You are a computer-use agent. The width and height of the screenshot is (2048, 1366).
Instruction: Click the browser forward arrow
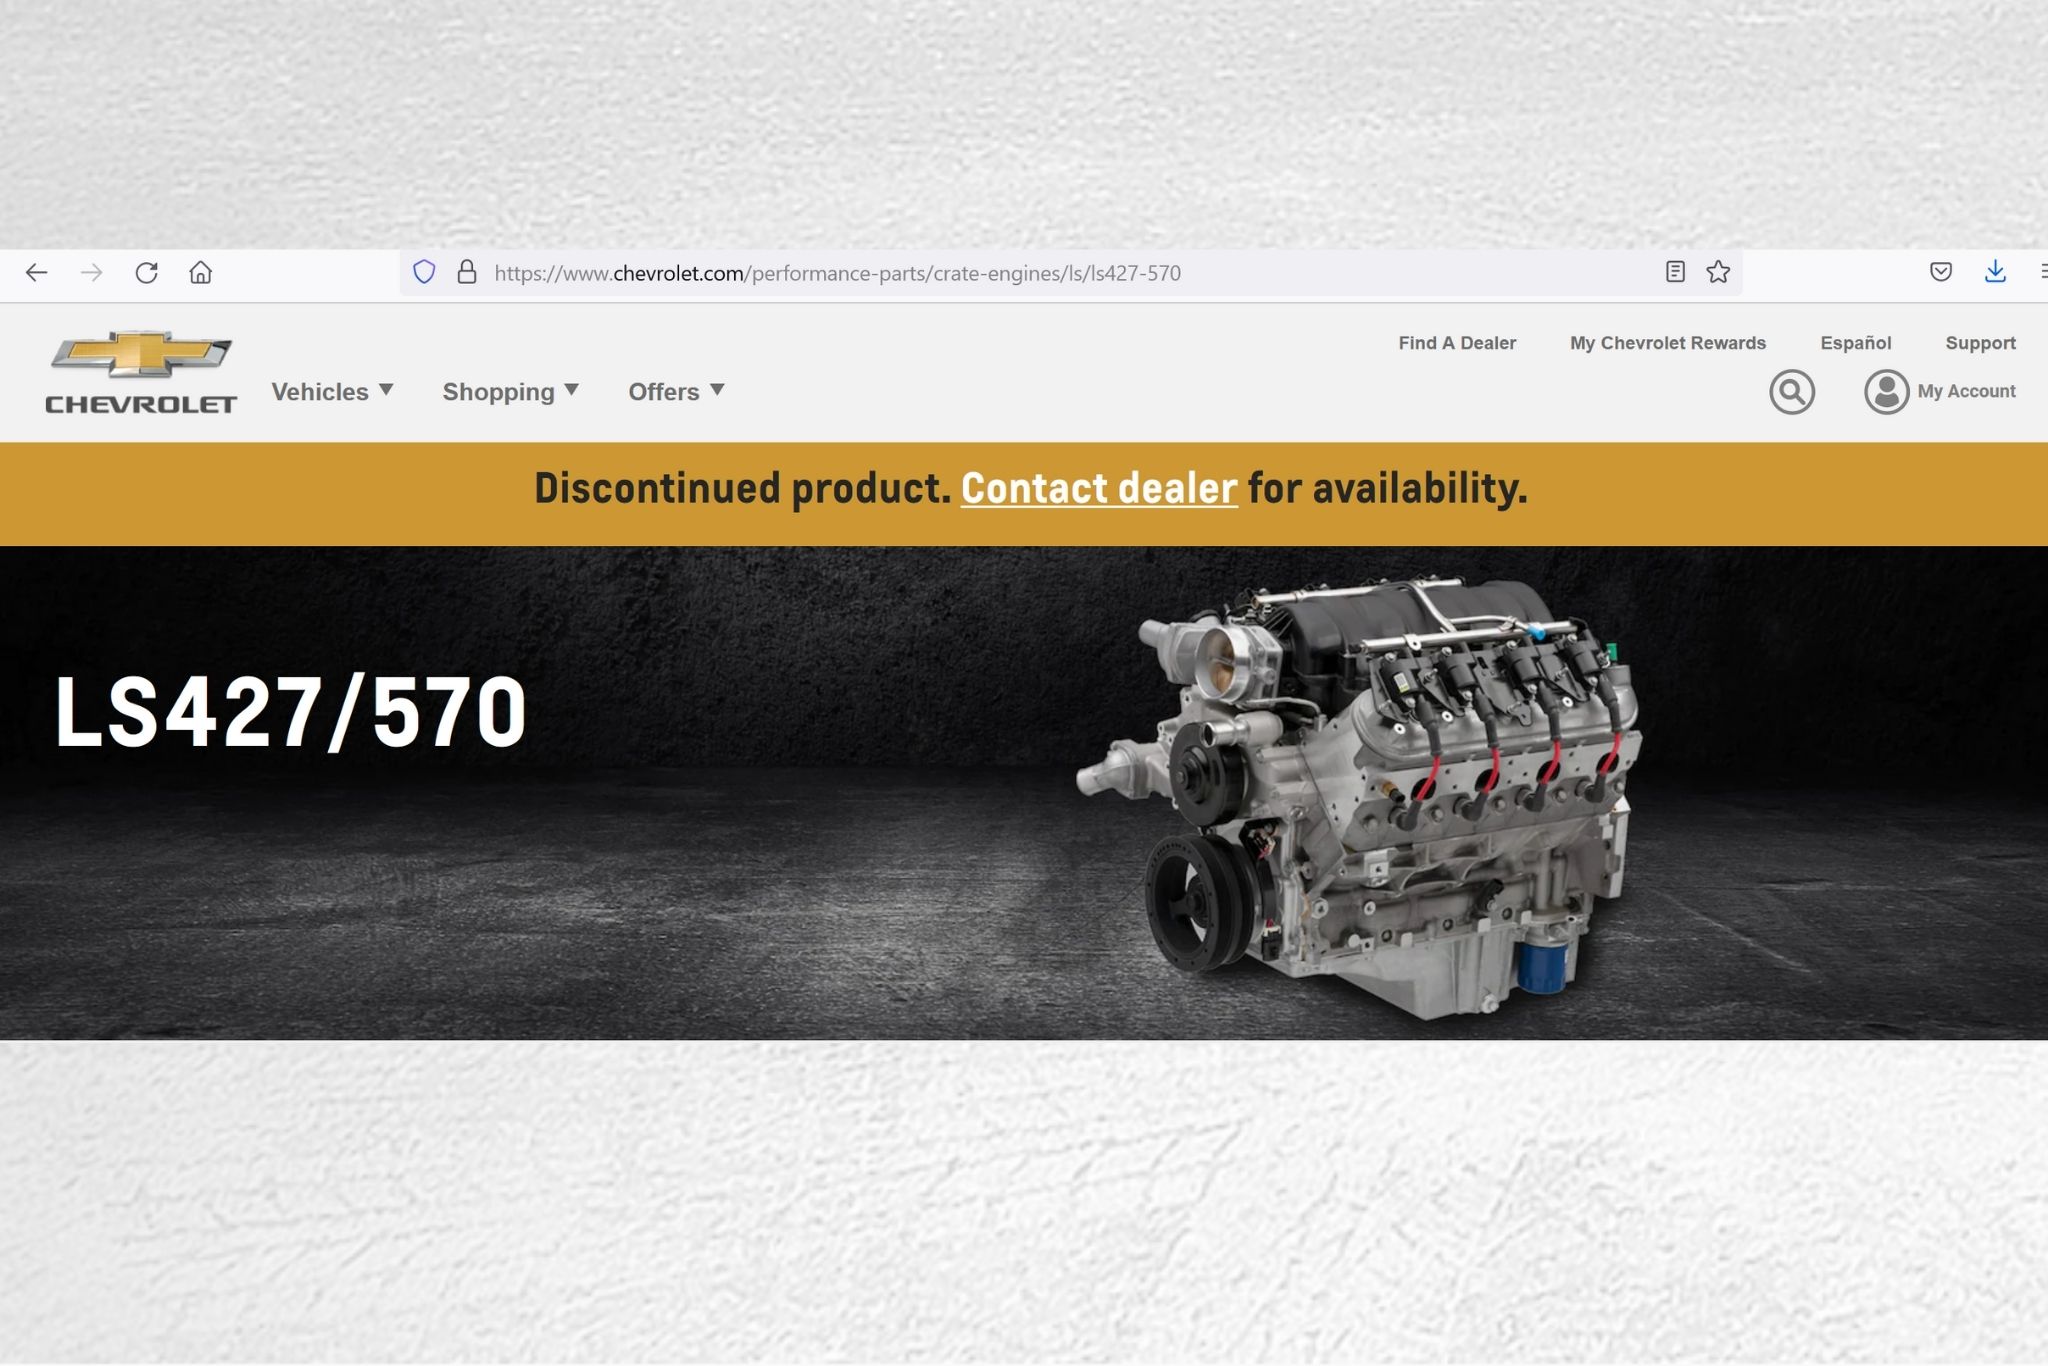(91, 273)
